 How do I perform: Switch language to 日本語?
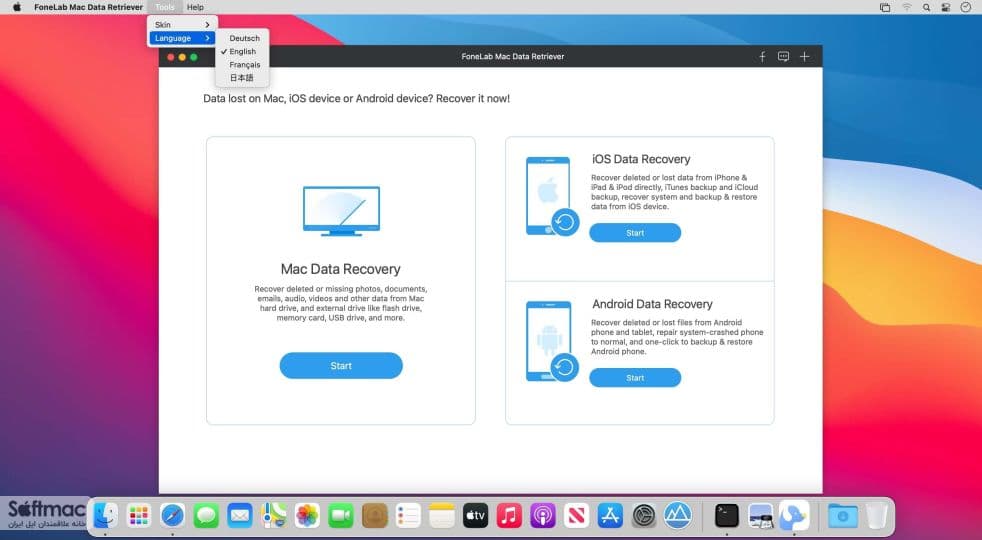click(x=242, y=78)
